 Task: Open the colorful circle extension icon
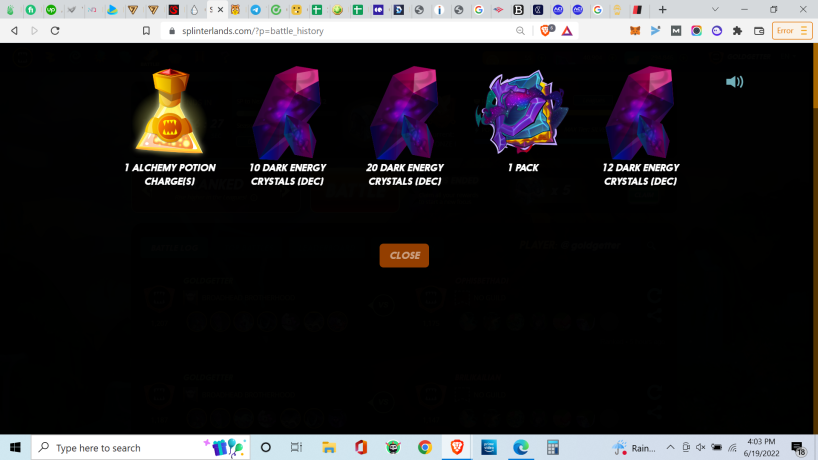point(696,31)
